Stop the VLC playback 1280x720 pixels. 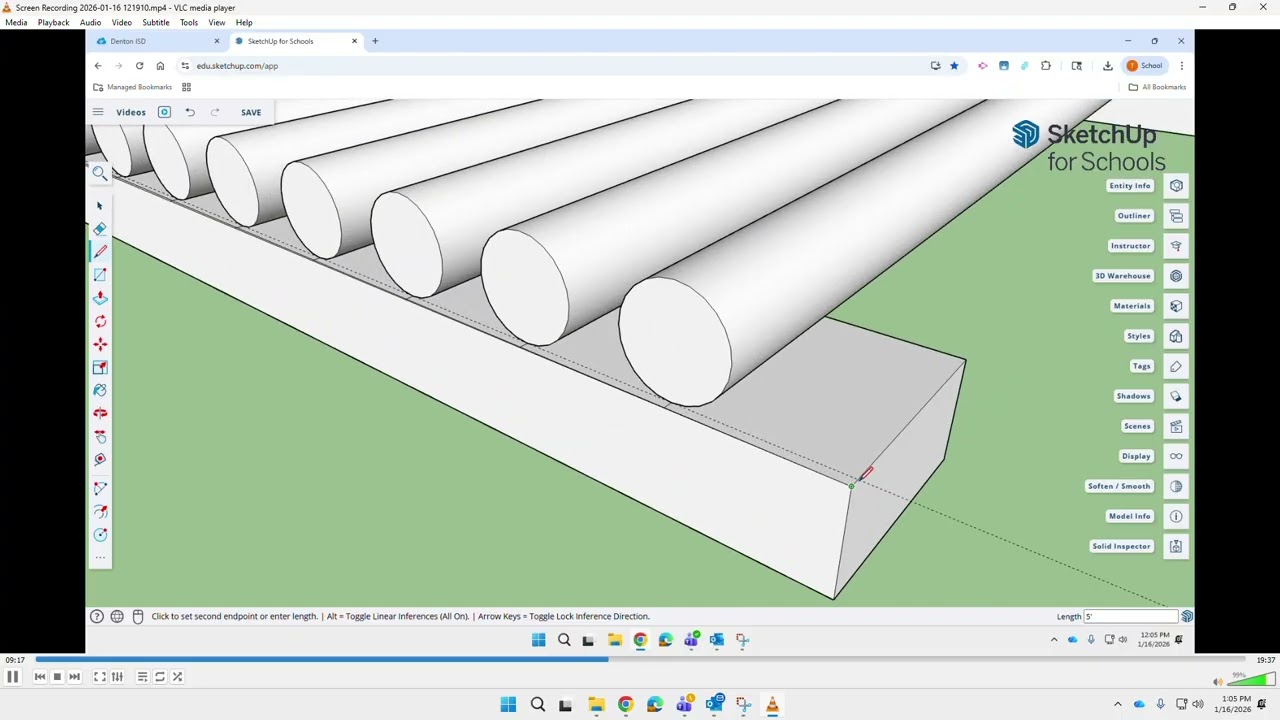(x=57, y=677)
